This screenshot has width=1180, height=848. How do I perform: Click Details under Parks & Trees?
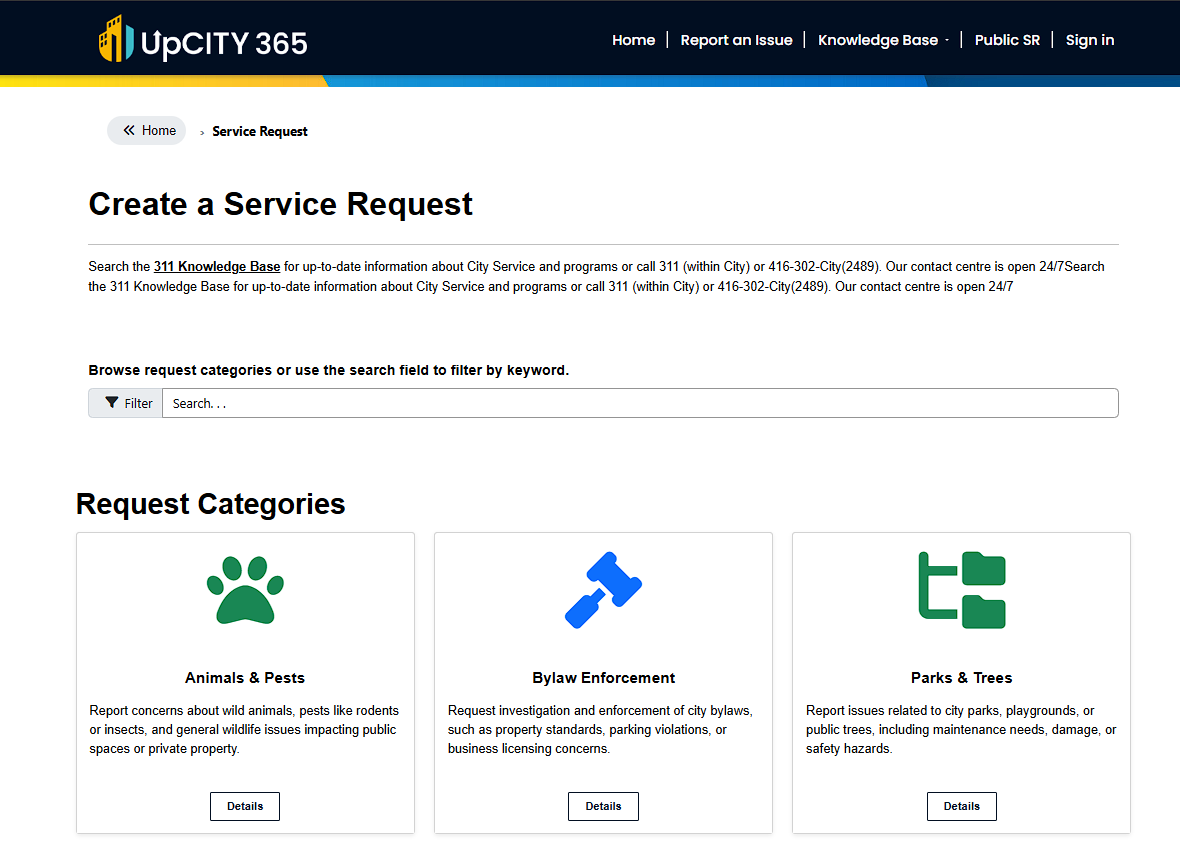coord(961,806)
